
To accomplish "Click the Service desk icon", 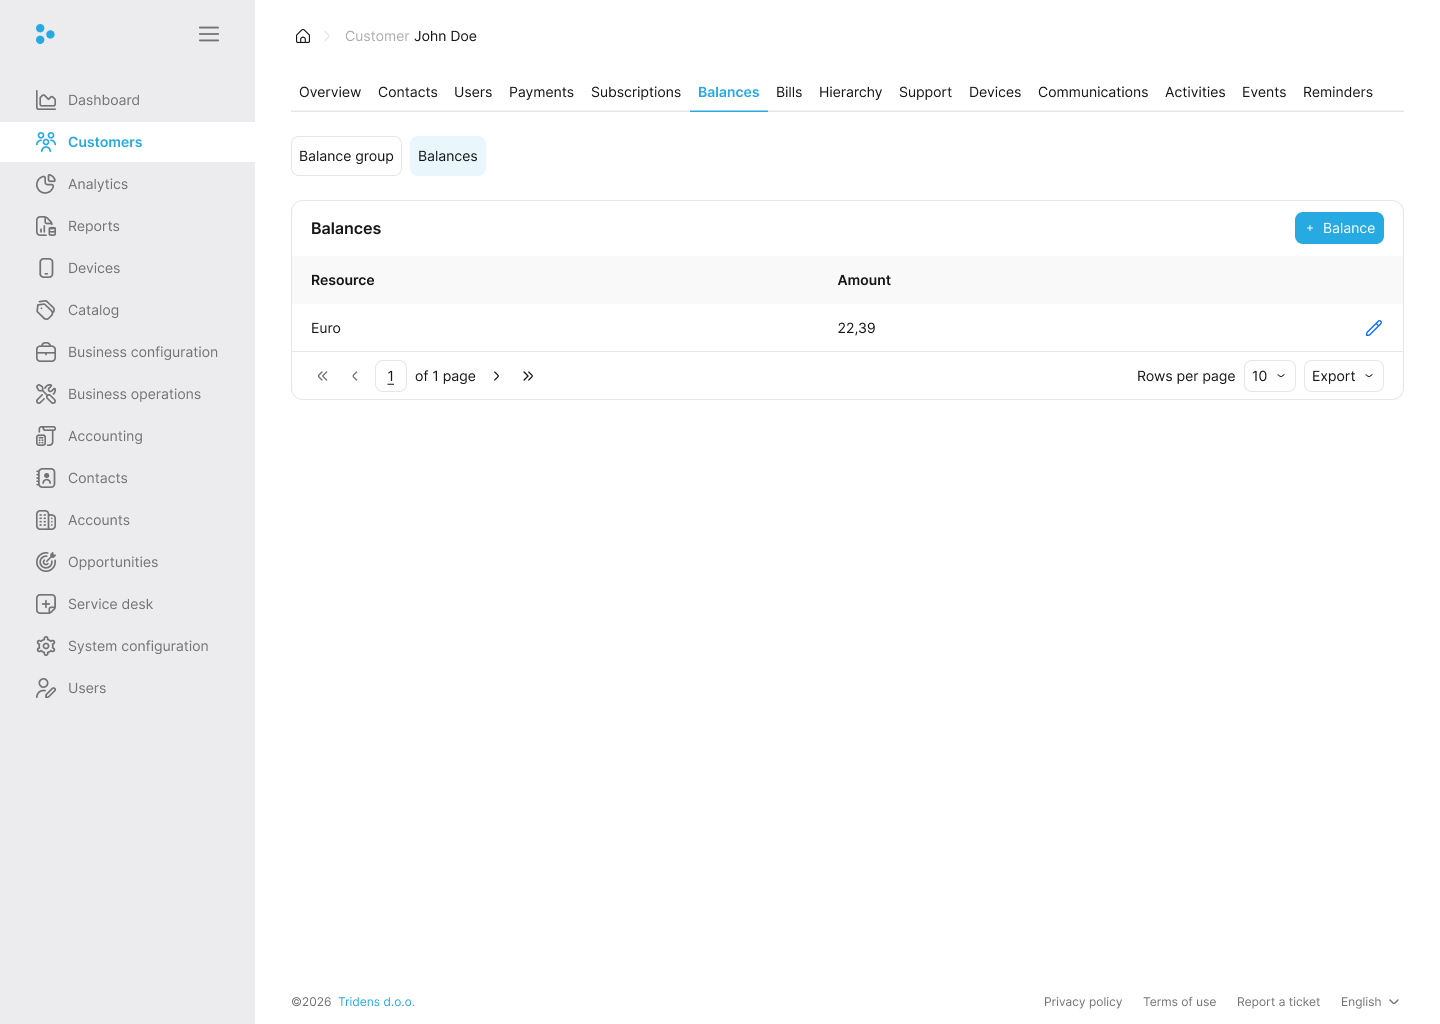I will pyautogui.click(x=46, y=604).
